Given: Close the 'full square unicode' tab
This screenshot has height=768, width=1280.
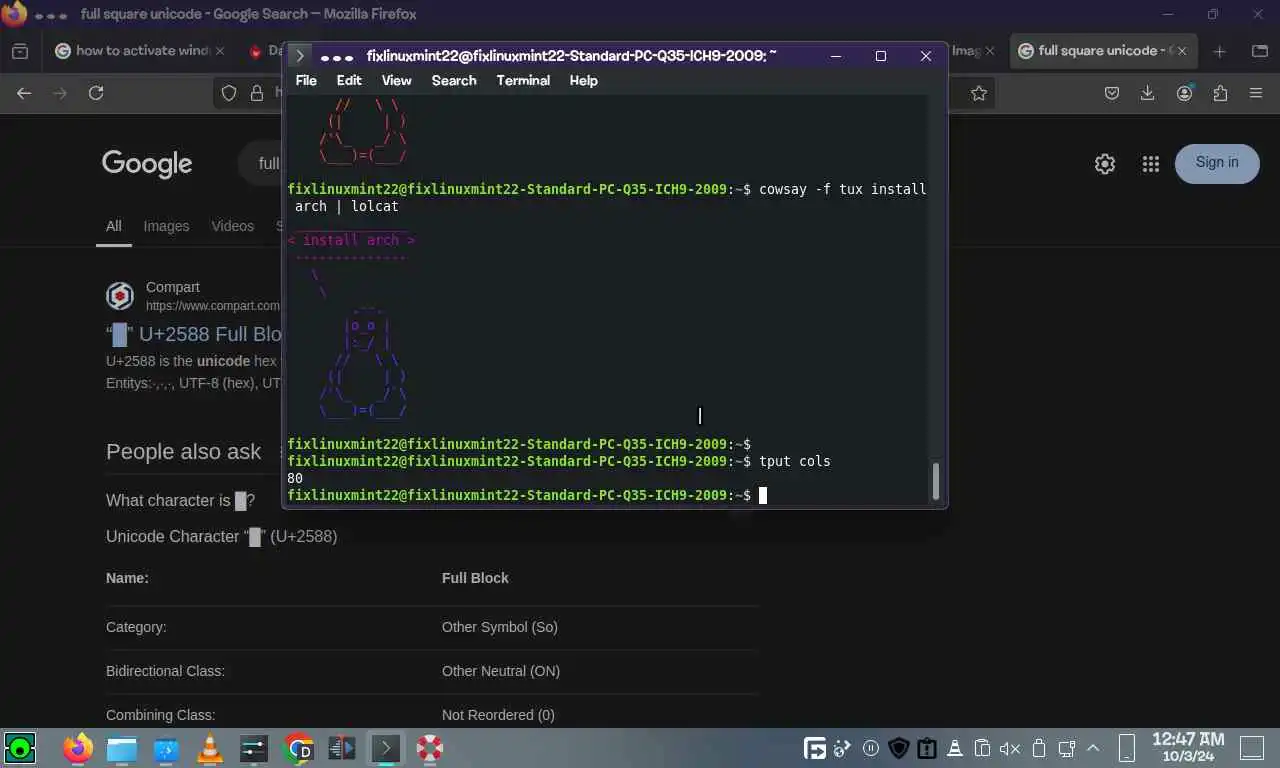Looking at the screenshot, I should [x=1182, y=51].
